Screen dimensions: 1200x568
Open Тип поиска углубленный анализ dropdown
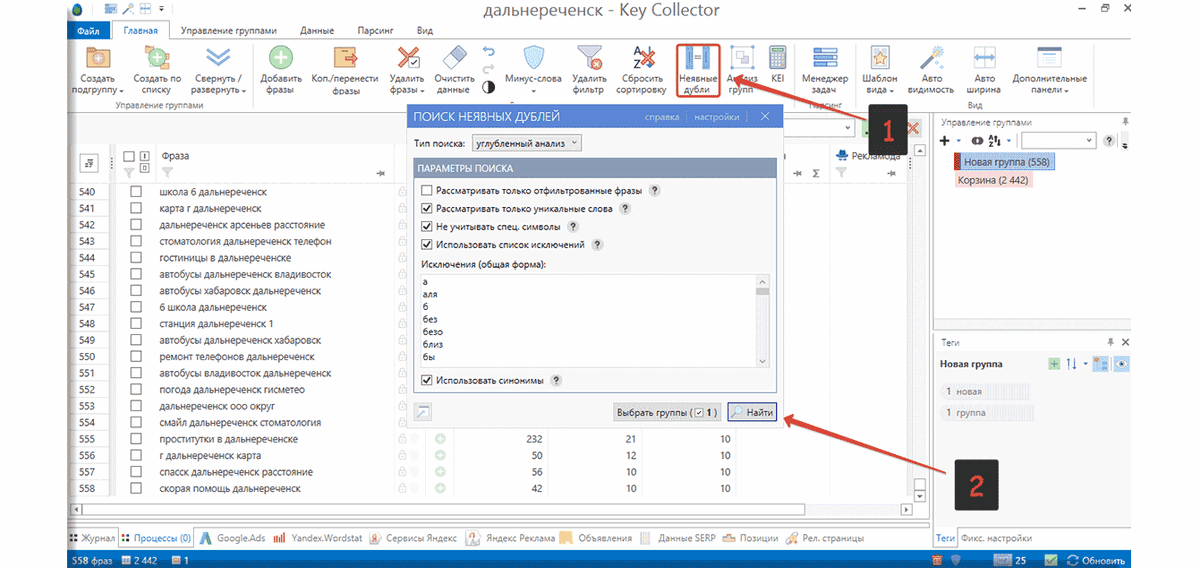[526, 143]
